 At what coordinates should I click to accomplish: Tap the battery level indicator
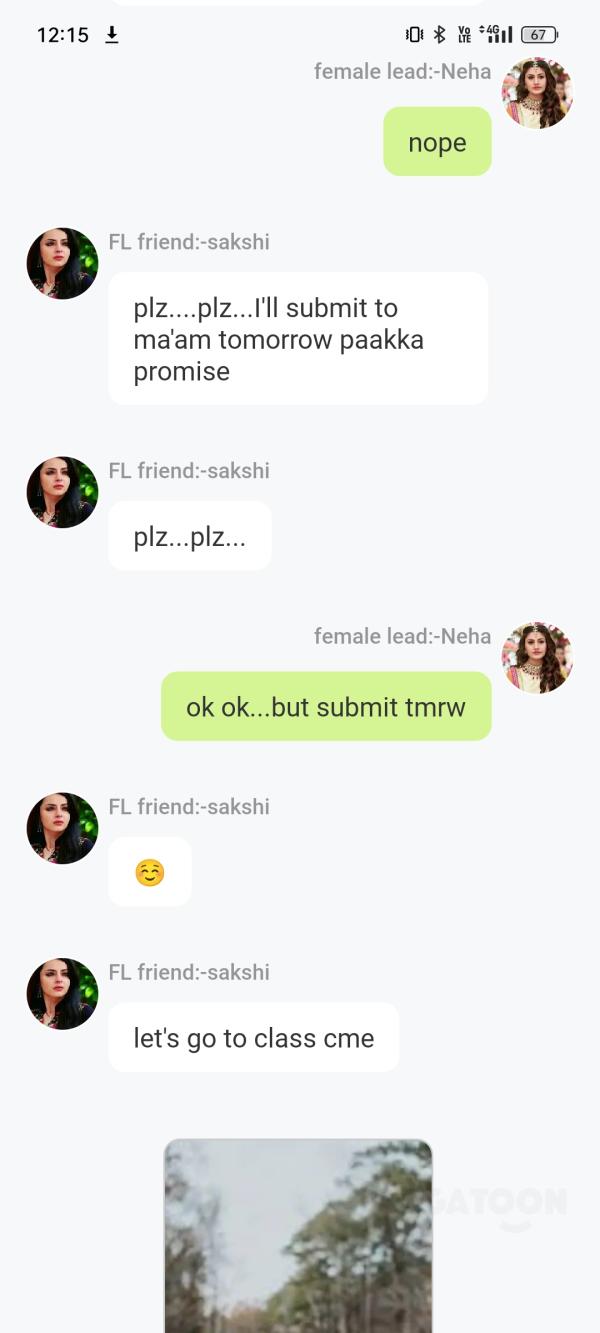pyautogui.click(x=539, y=35)
